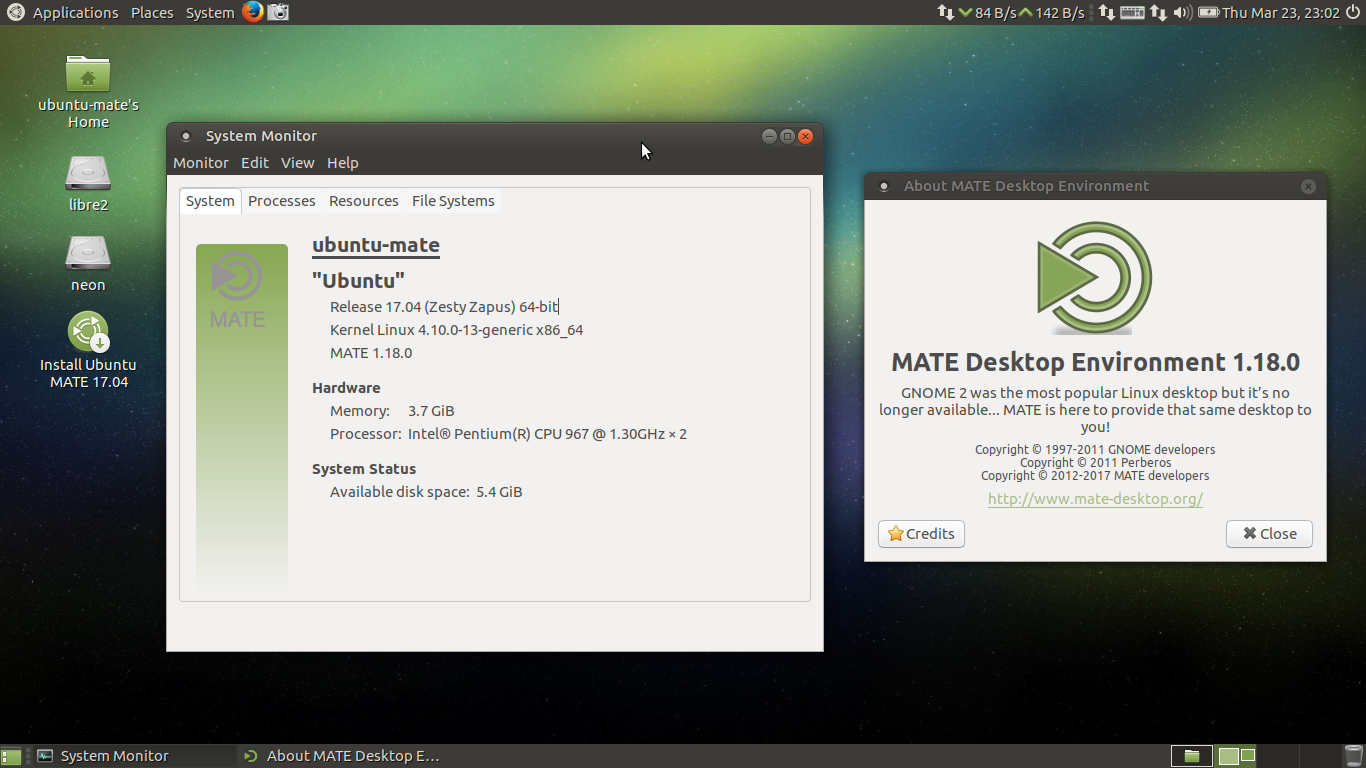Open the Edit menu in System Monitor

pos(255,163)
